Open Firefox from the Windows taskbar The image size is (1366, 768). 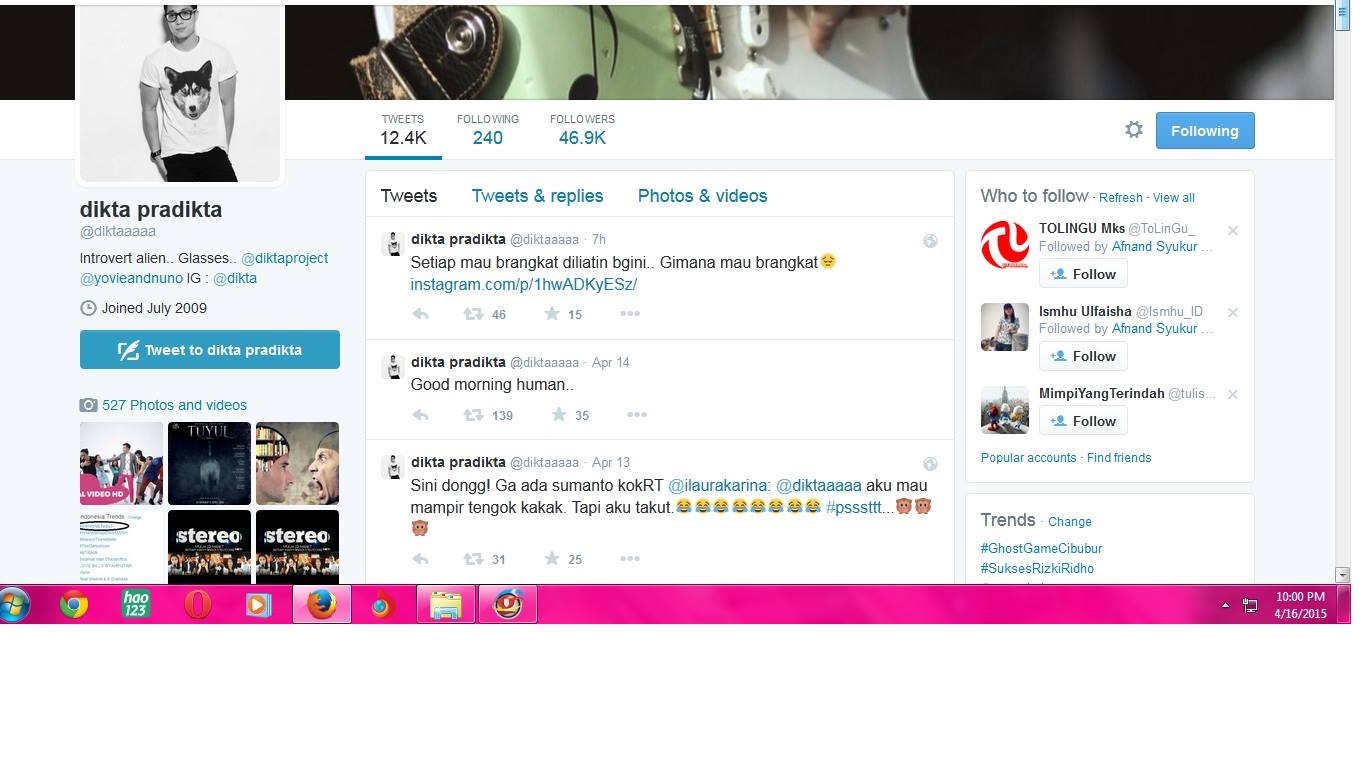tap(322, 605)
